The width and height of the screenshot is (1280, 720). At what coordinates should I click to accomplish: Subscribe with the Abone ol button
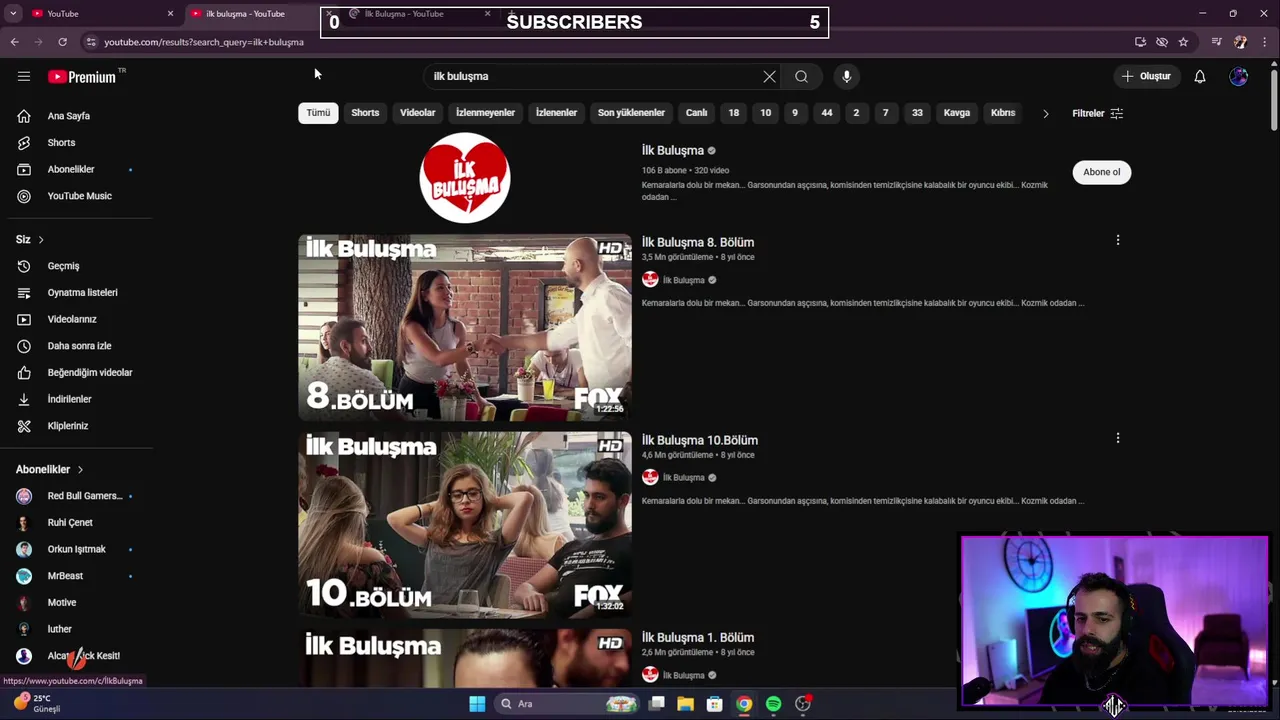coord(1102,172)
